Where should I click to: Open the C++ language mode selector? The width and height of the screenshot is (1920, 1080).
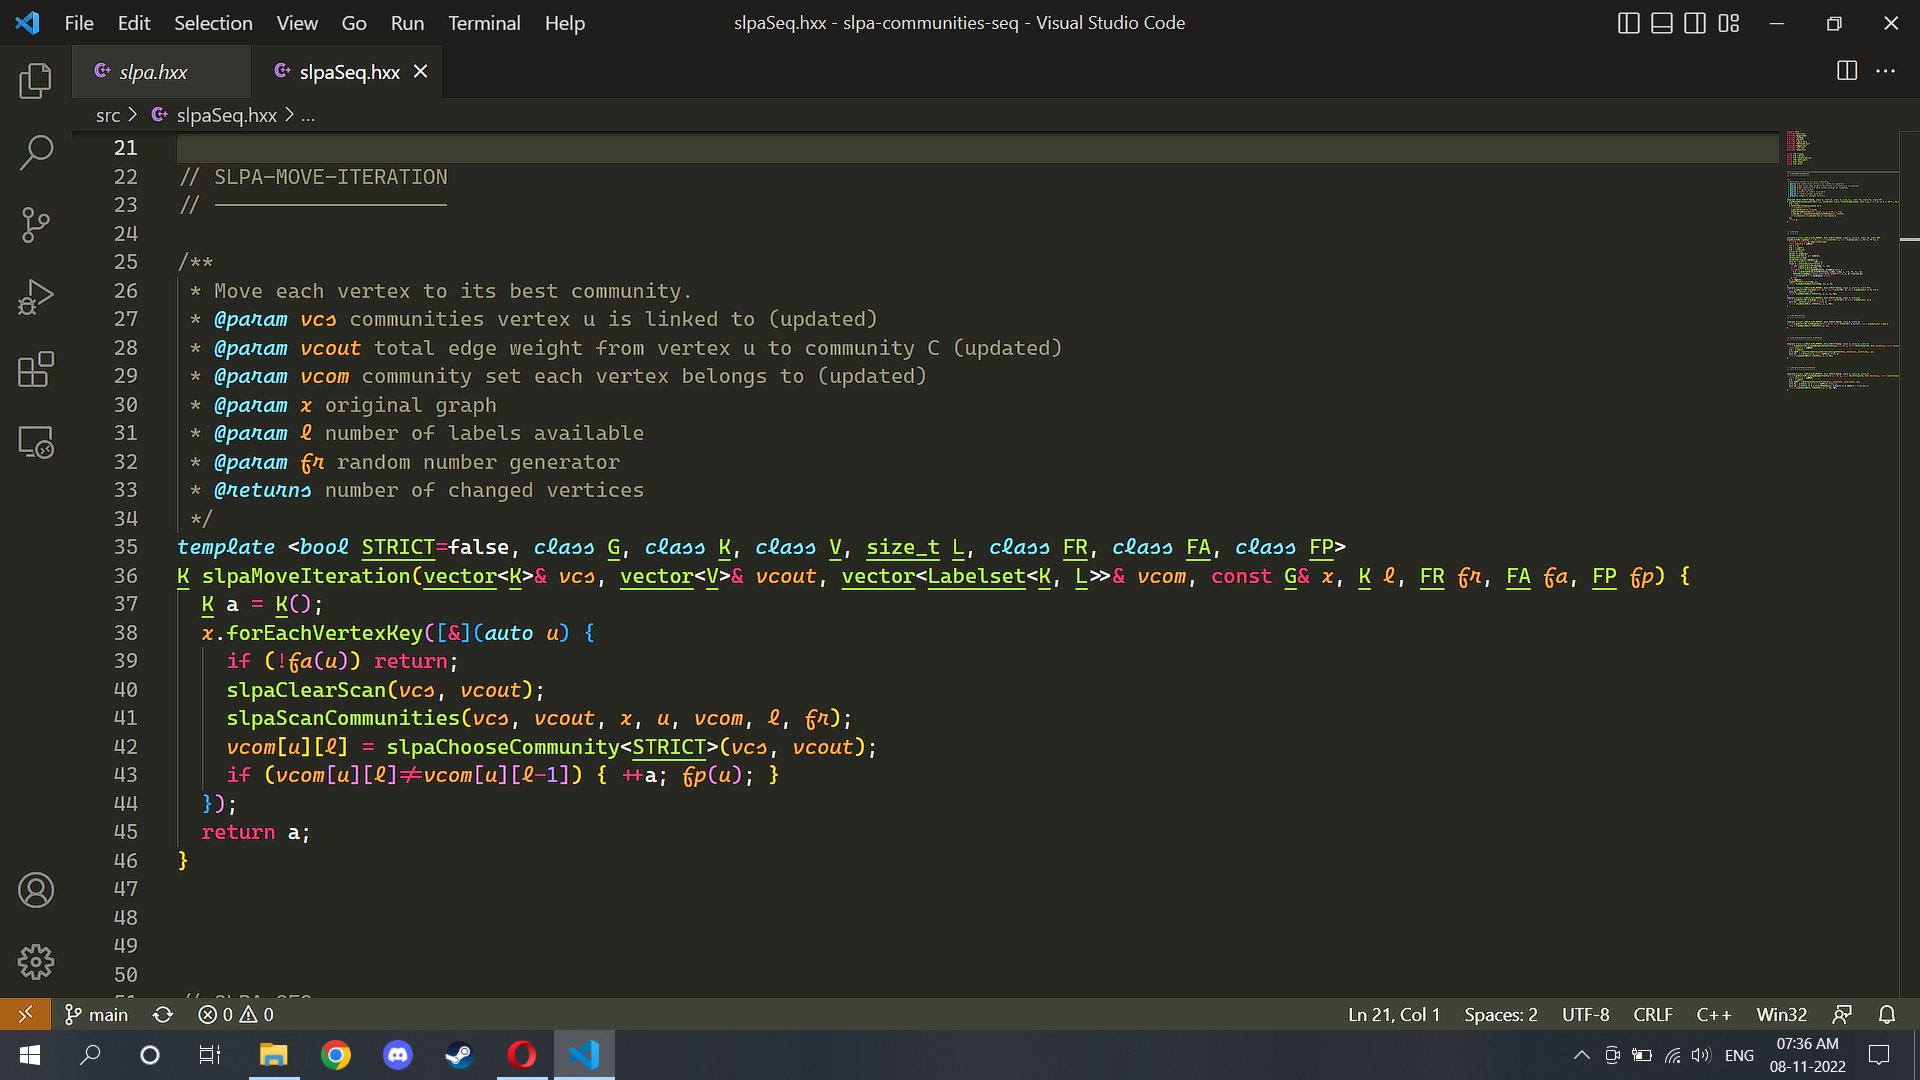(1714, 1014)
